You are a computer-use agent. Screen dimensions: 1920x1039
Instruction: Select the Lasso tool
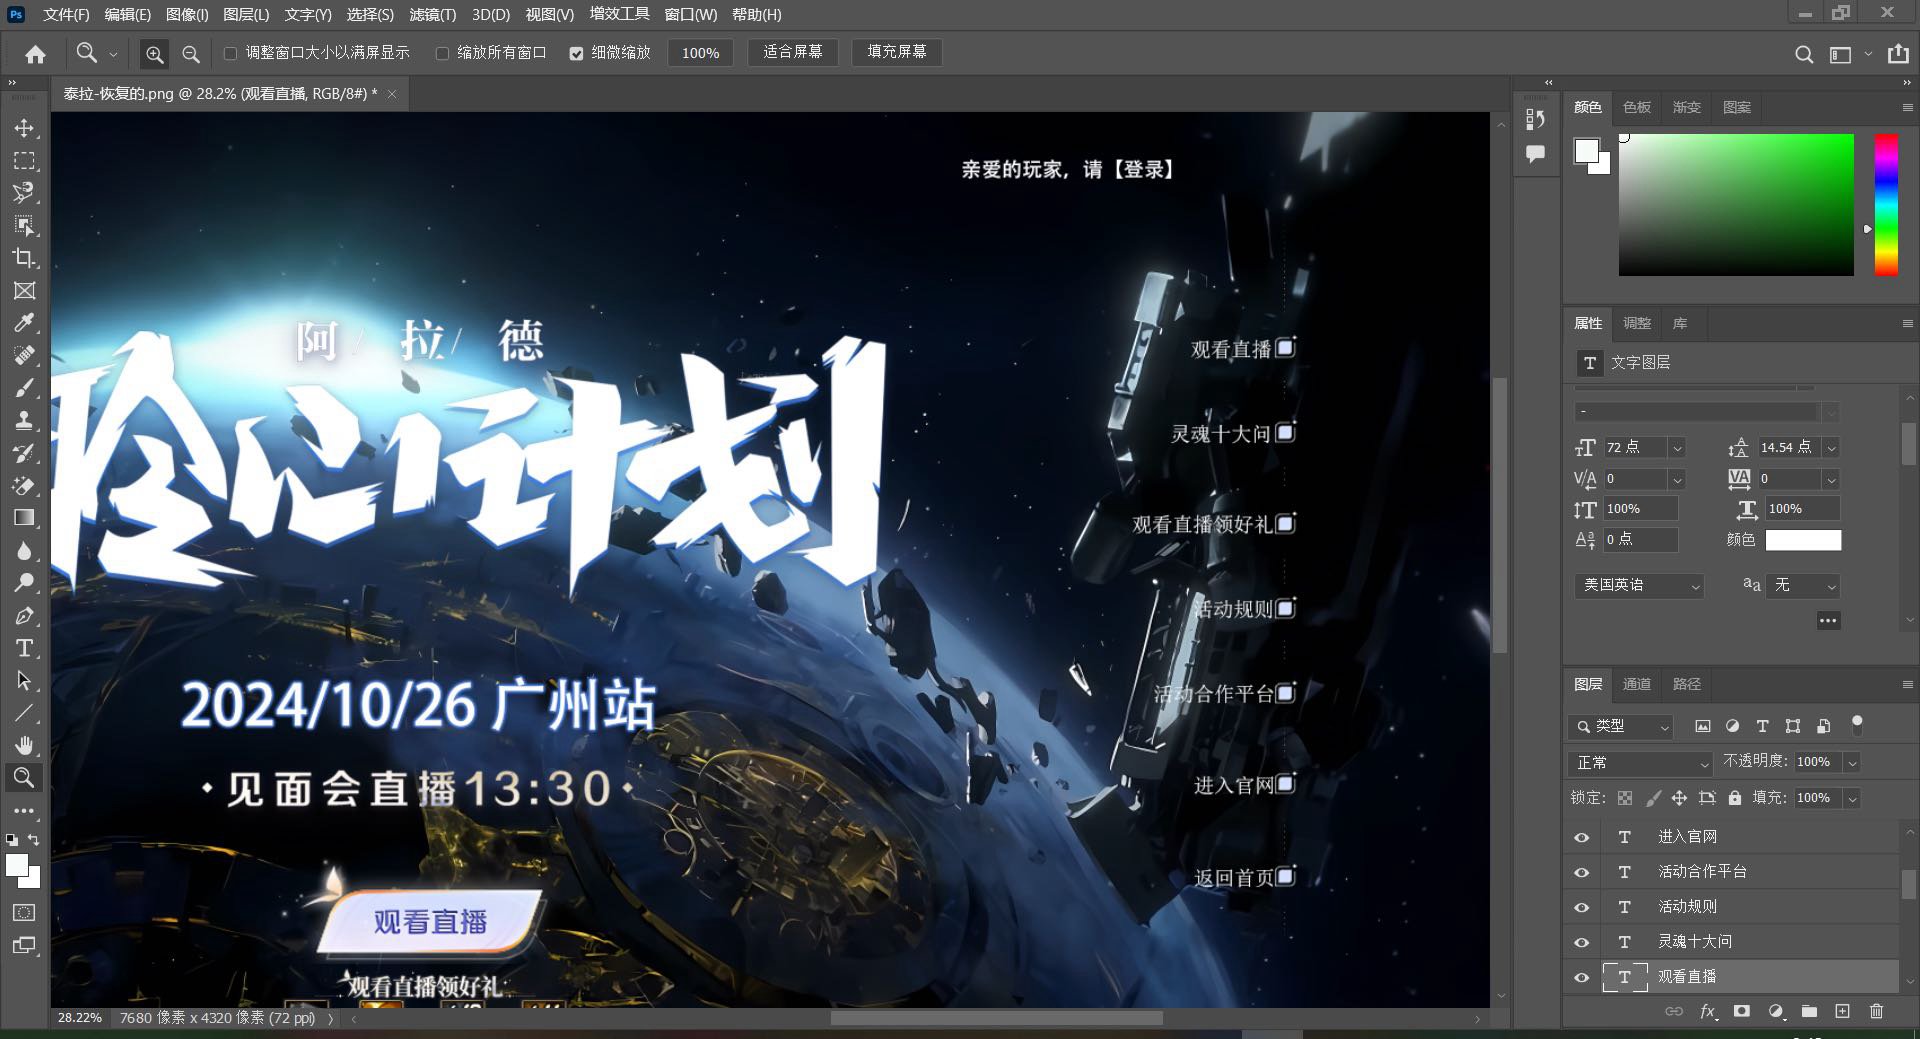(x=24, y=193)
